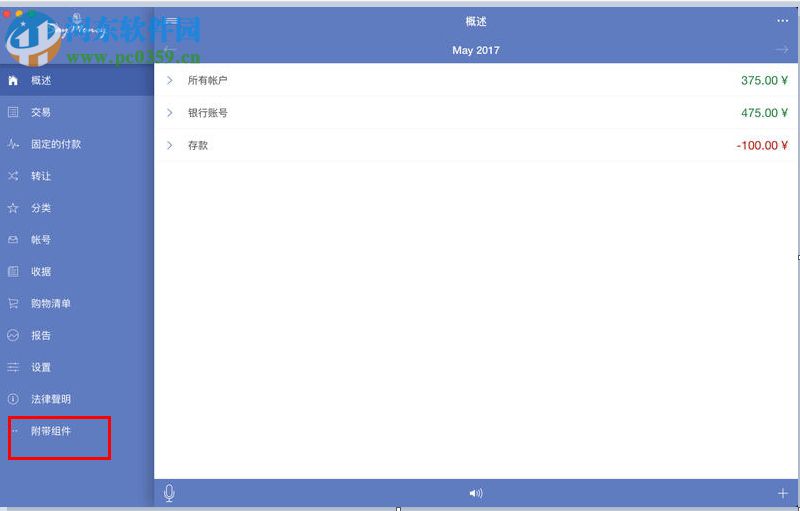Viewport: 800px width, 511px height.
Task: Open the 帐号 accounts section
Action: 77,240
